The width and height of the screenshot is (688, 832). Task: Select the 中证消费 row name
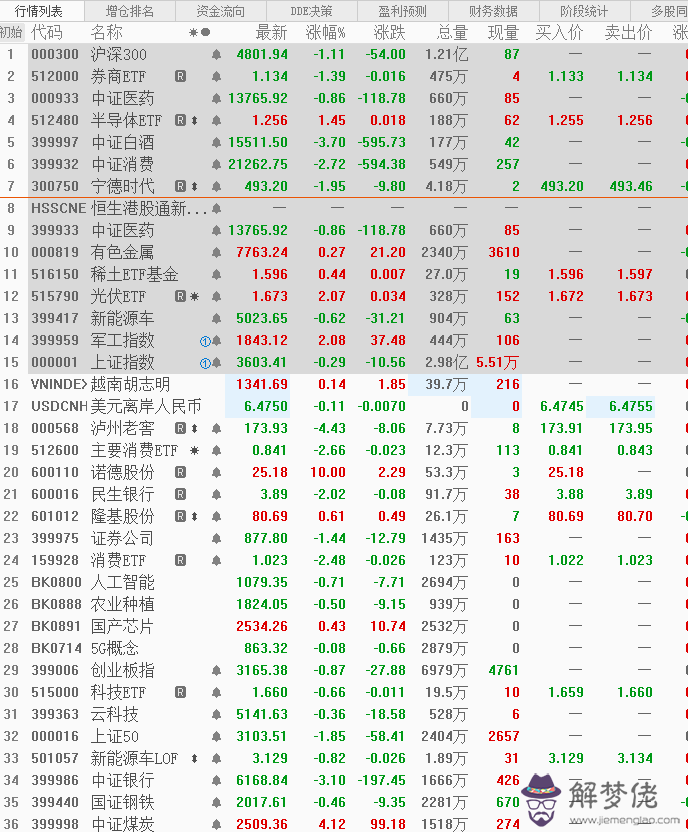click(x=122, y=164)
